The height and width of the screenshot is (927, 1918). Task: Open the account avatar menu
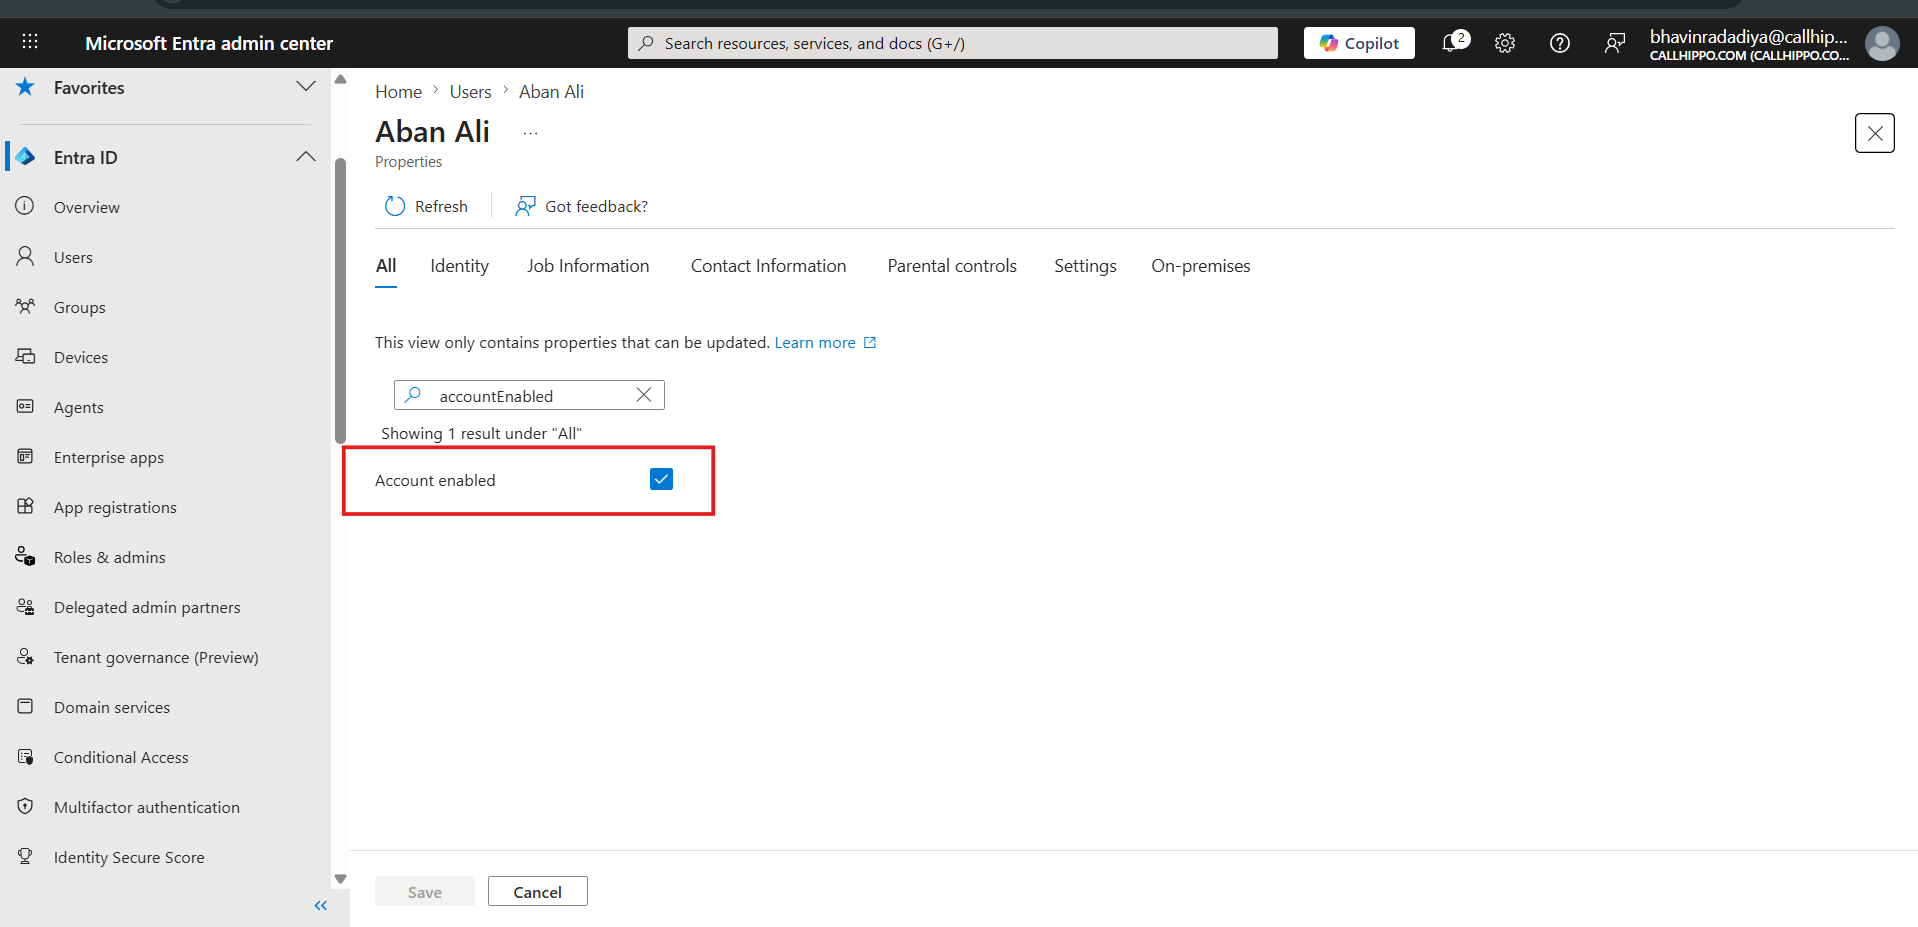point(1881,43)
